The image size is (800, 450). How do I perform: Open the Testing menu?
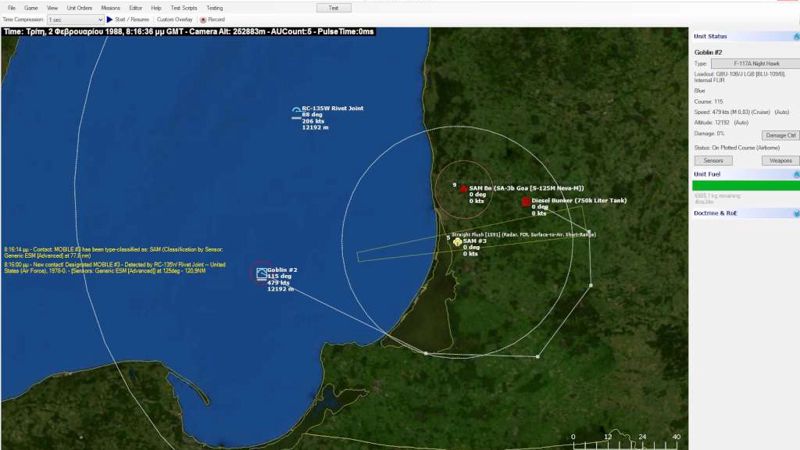[214, 8]
